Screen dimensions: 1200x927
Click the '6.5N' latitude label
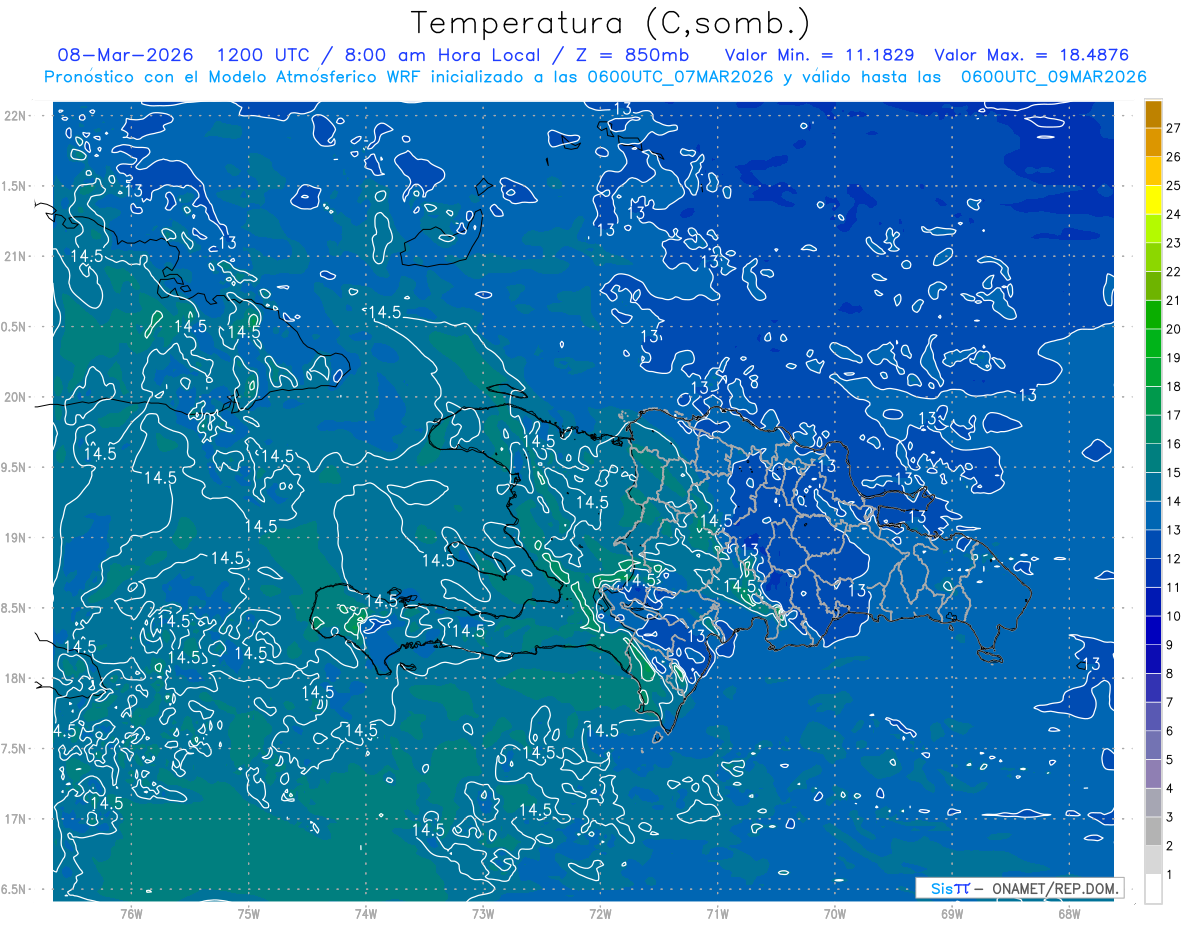click(16, 889)
